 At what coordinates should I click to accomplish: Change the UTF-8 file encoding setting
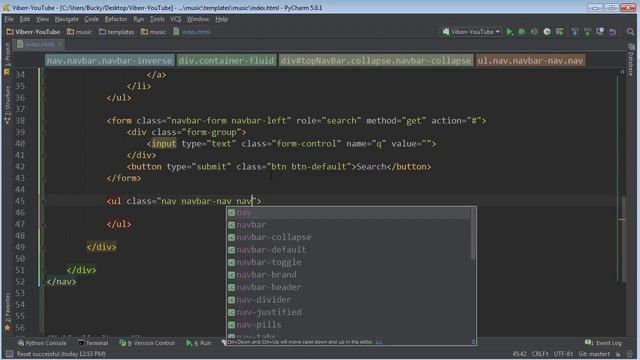(563, 354)
